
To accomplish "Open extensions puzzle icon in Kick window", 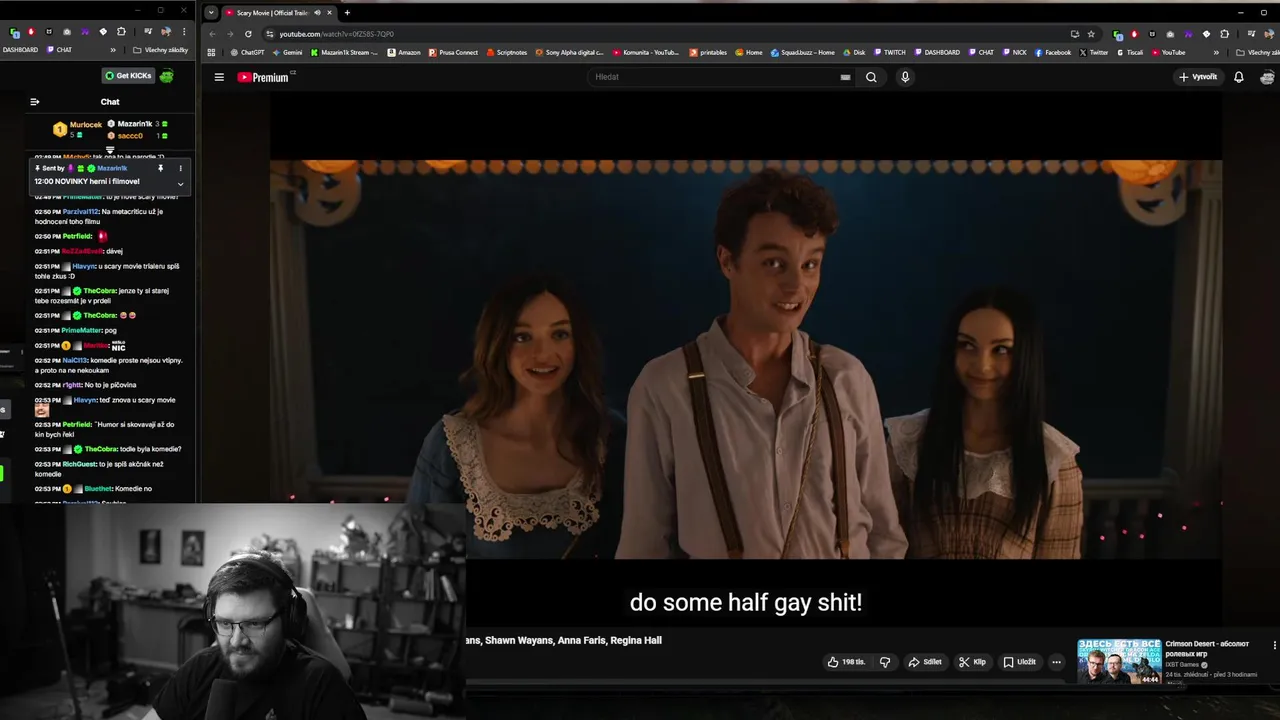I will (121, 32).
